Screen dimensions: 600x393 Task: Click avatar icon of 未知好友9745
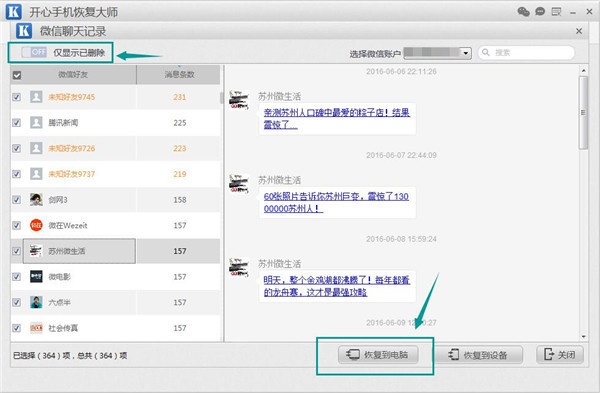tap(36, 97)
